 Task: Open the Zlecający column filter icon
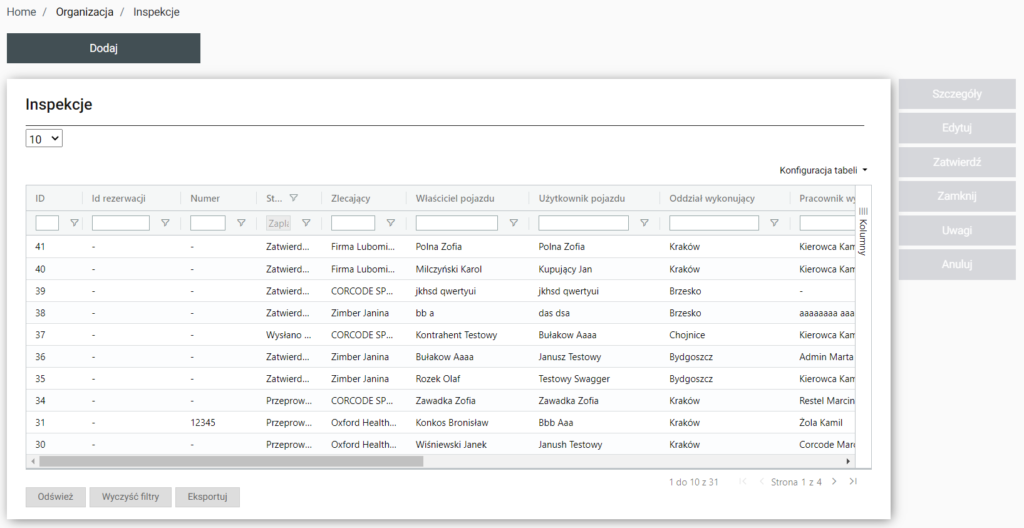point(391,223)
